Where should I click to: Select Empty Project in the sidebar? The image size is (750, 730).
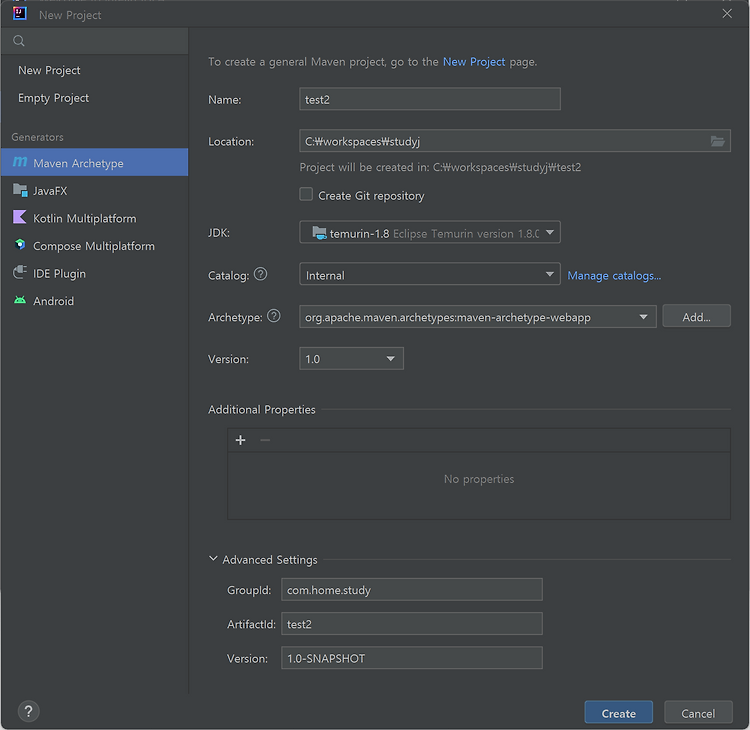(95, 98)
